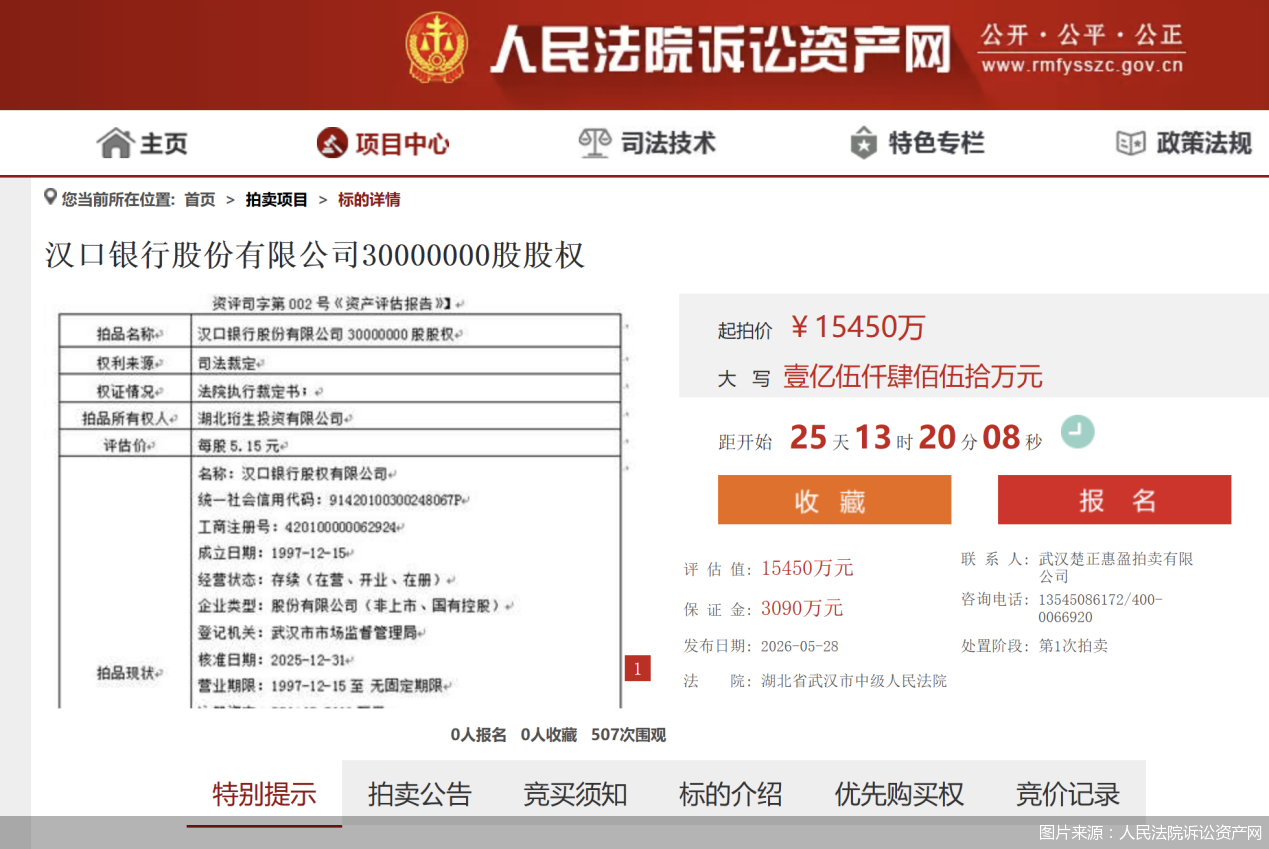
Task: Click the red 报名 button
Action: (x=1114, y=500)
